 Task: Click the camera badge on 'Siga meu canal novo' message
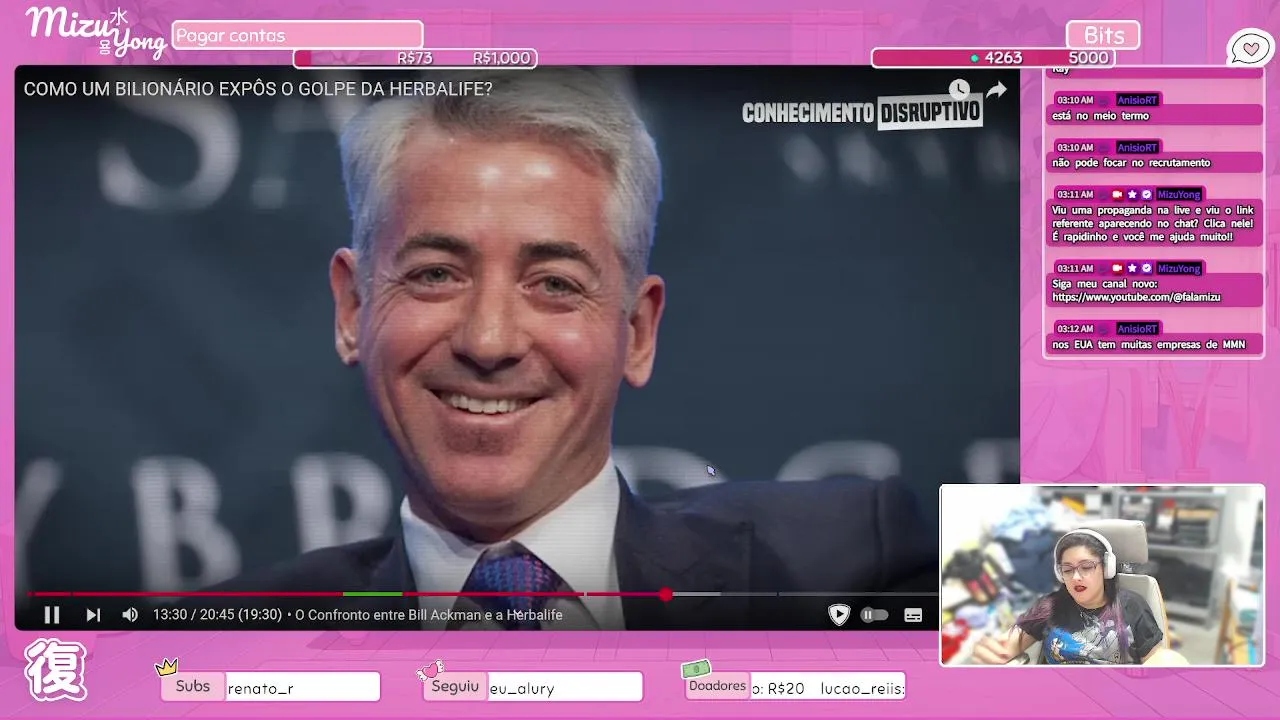point(1117,268)
